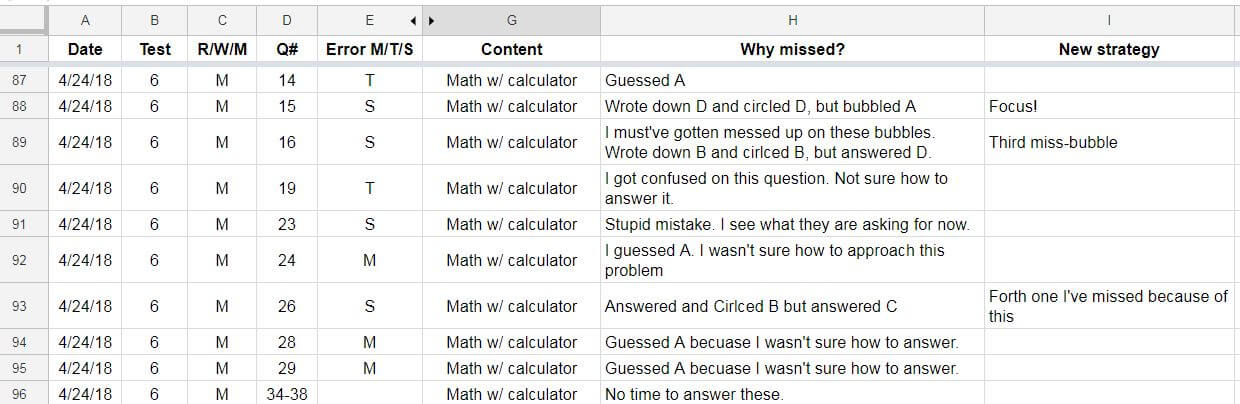The width and height of the screenshot is (1240, 404).
Task: Select the 'Content' header cell
Action: (511, 49)
